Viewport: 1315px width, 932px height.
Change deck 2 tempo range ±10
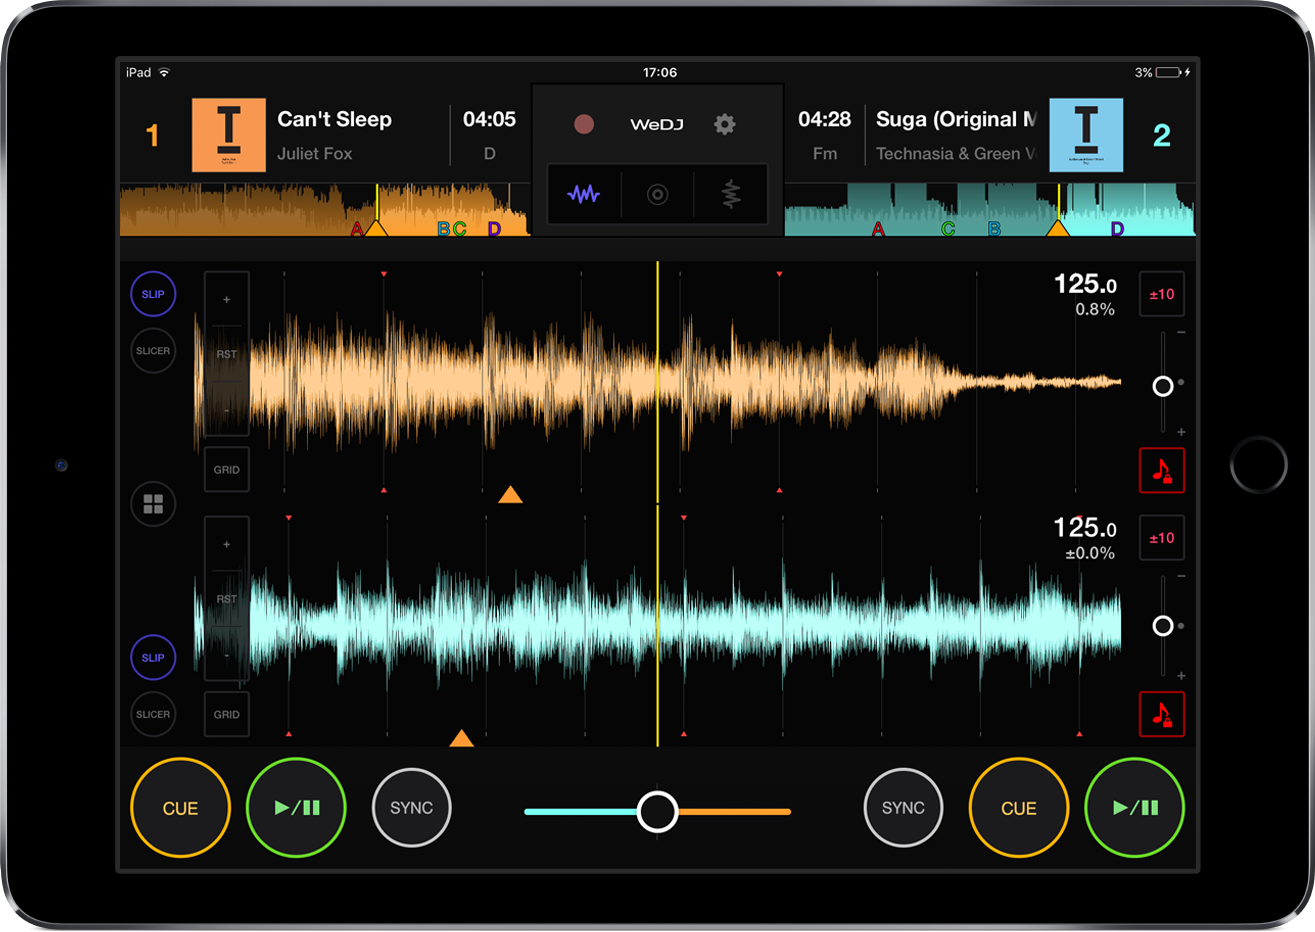(x=1162, y=538)
